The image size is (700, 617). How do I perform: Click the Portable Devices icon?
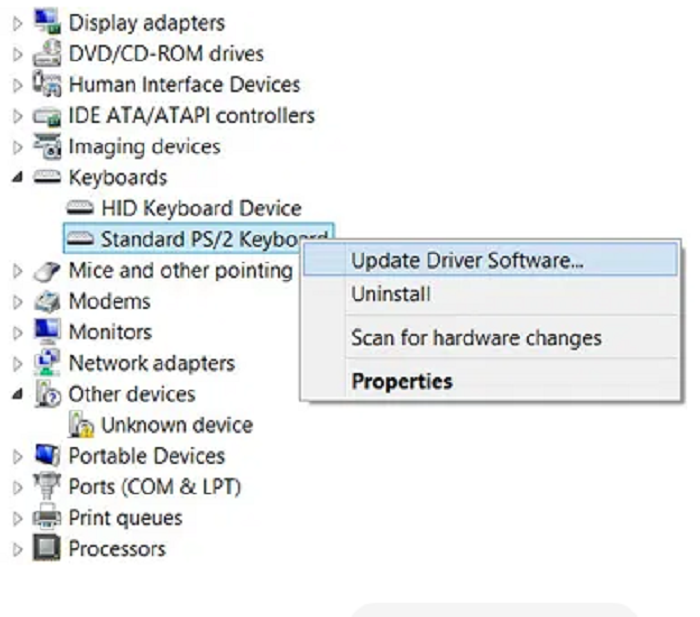tap(47, 456)
